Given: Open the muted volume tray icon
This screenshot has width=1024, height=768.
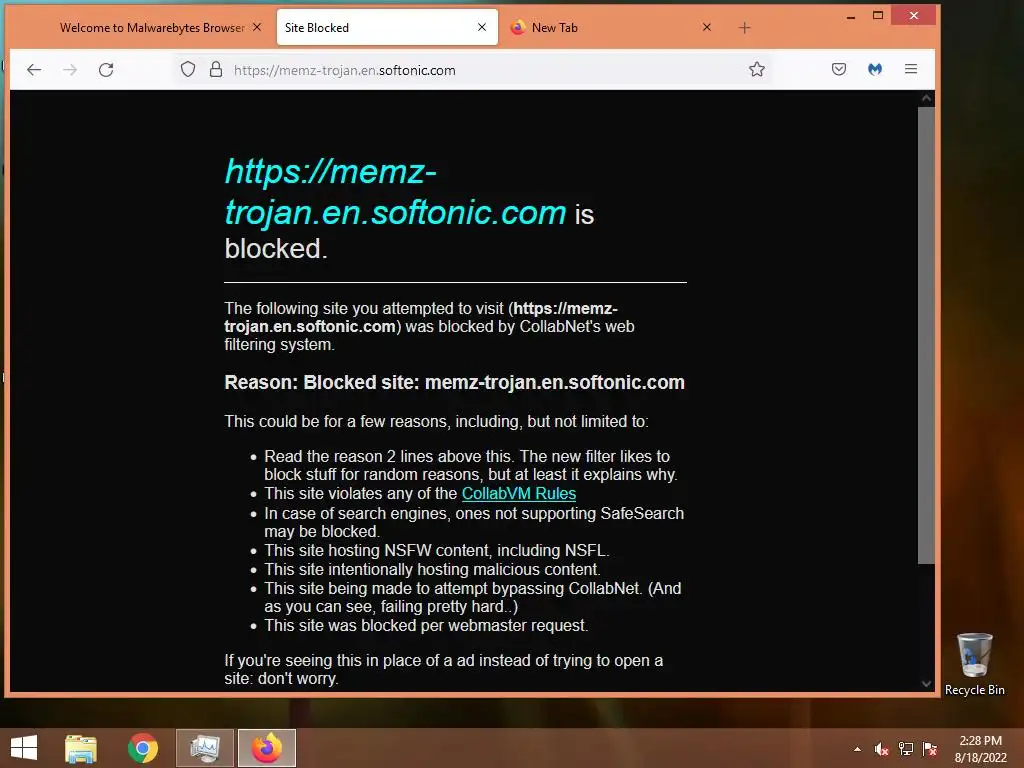Looking at the screenshot, I should tap(882, 749).
